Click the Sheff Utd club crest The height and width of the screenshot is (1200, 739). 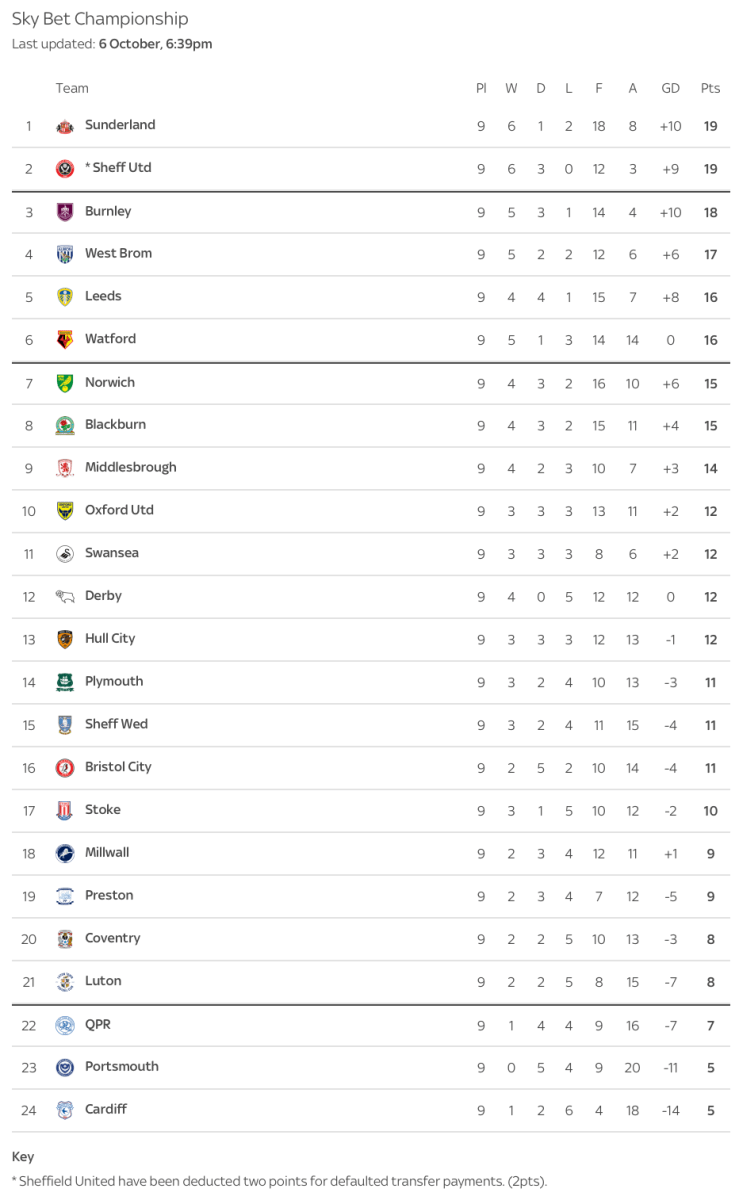point(65,169)
